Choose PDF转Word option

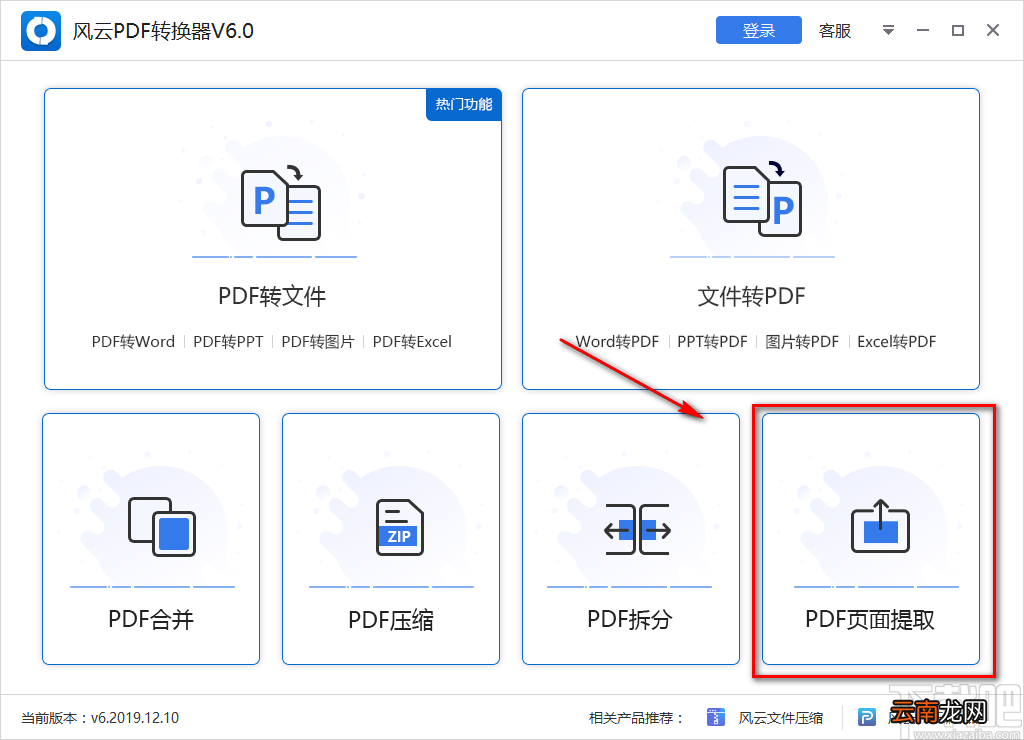(133, 342)
